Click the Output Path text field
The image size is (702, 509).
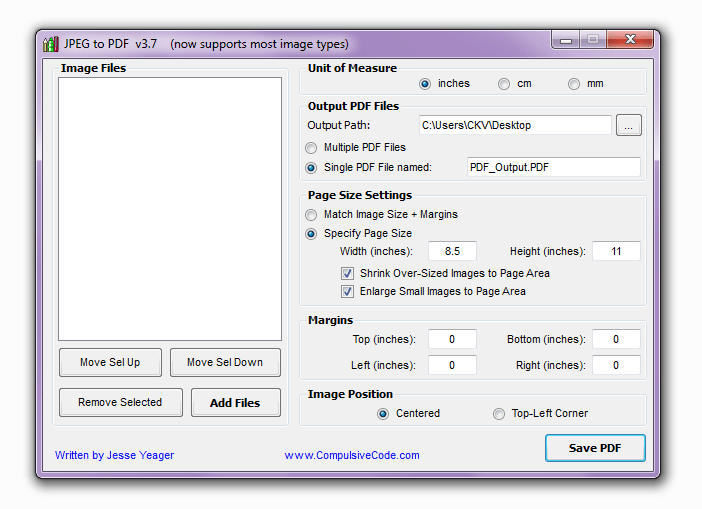[515, 125]
